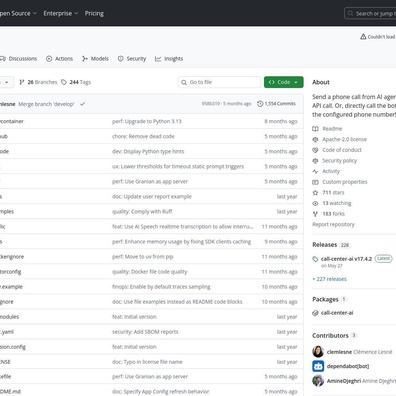Open commit 'quality: Comply with Ruff'
Screen dimensions: 396x396
(x=142, y=212)
